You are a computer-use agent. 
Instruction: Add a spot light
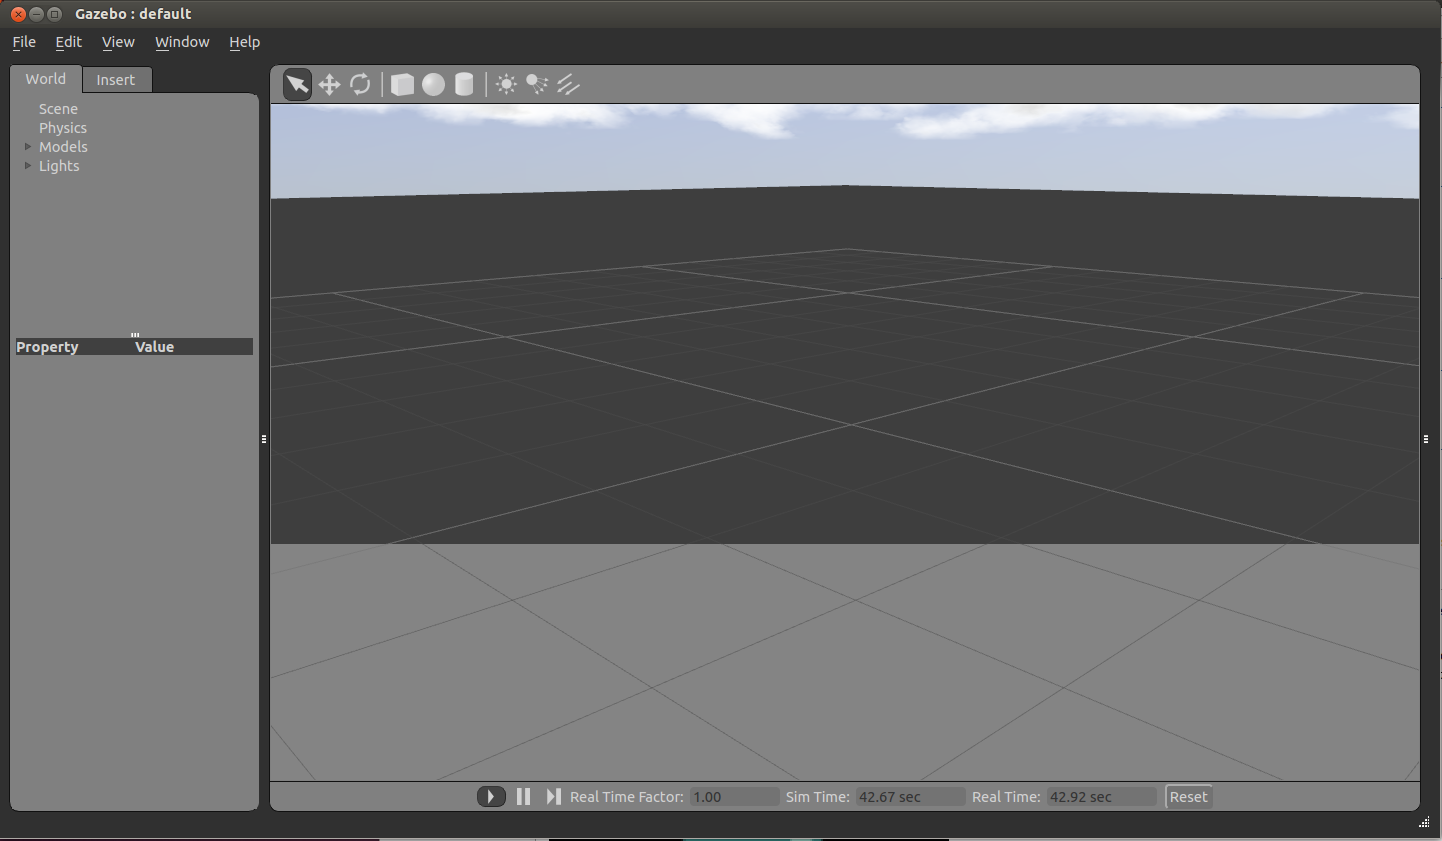click(537, 85)
